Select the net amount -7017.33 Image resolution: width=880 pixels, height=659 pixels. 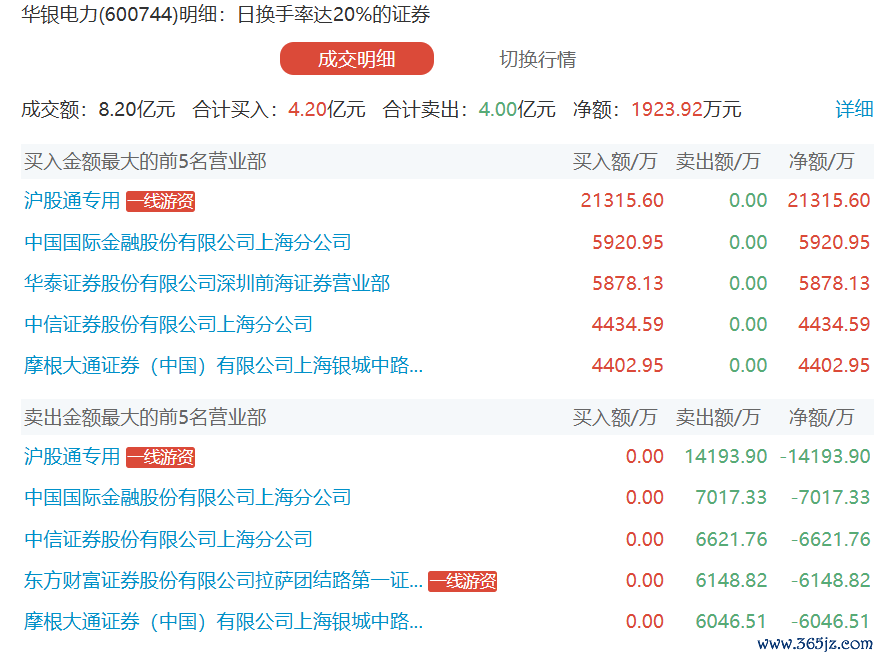click(831, 497)
